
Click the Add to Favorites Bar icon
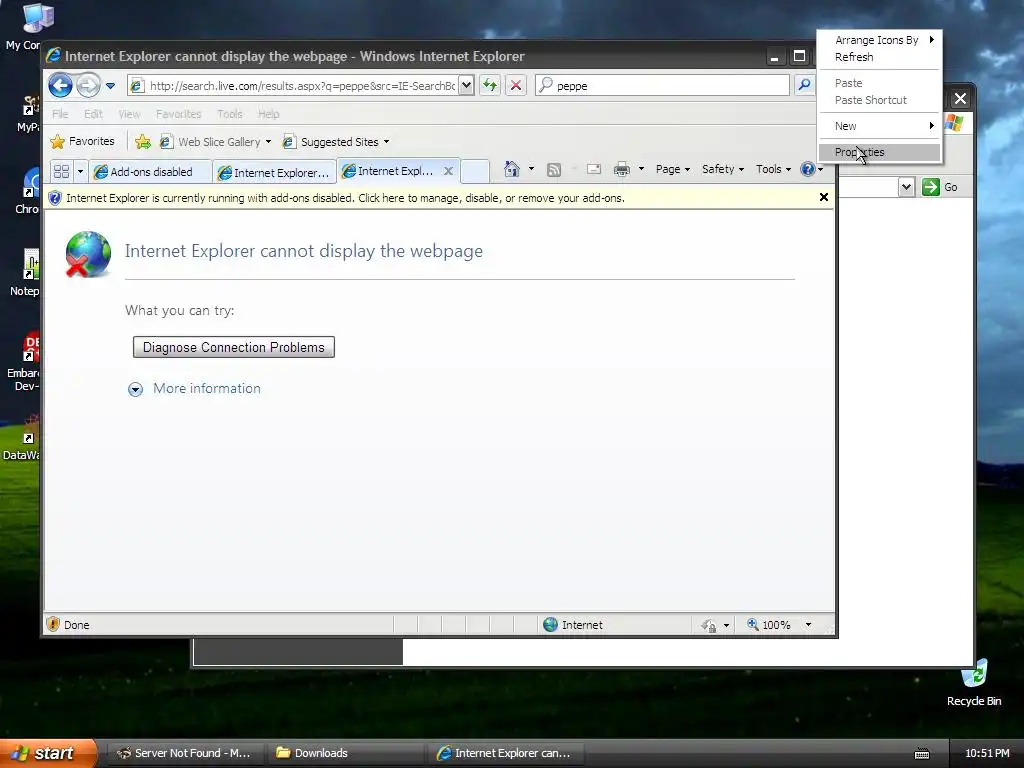(x=142, y=142)
